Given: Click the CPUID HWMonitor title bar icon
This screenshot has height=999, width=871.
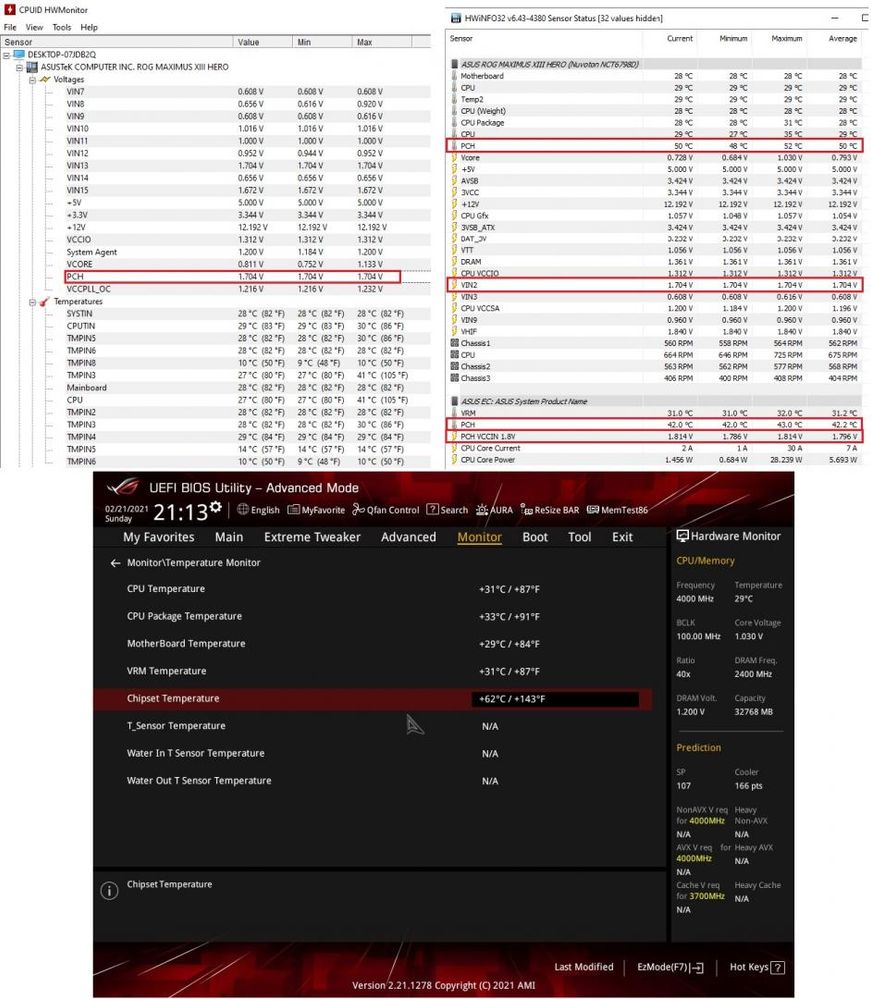Looking at the screenshot, I should click(10, 10).
